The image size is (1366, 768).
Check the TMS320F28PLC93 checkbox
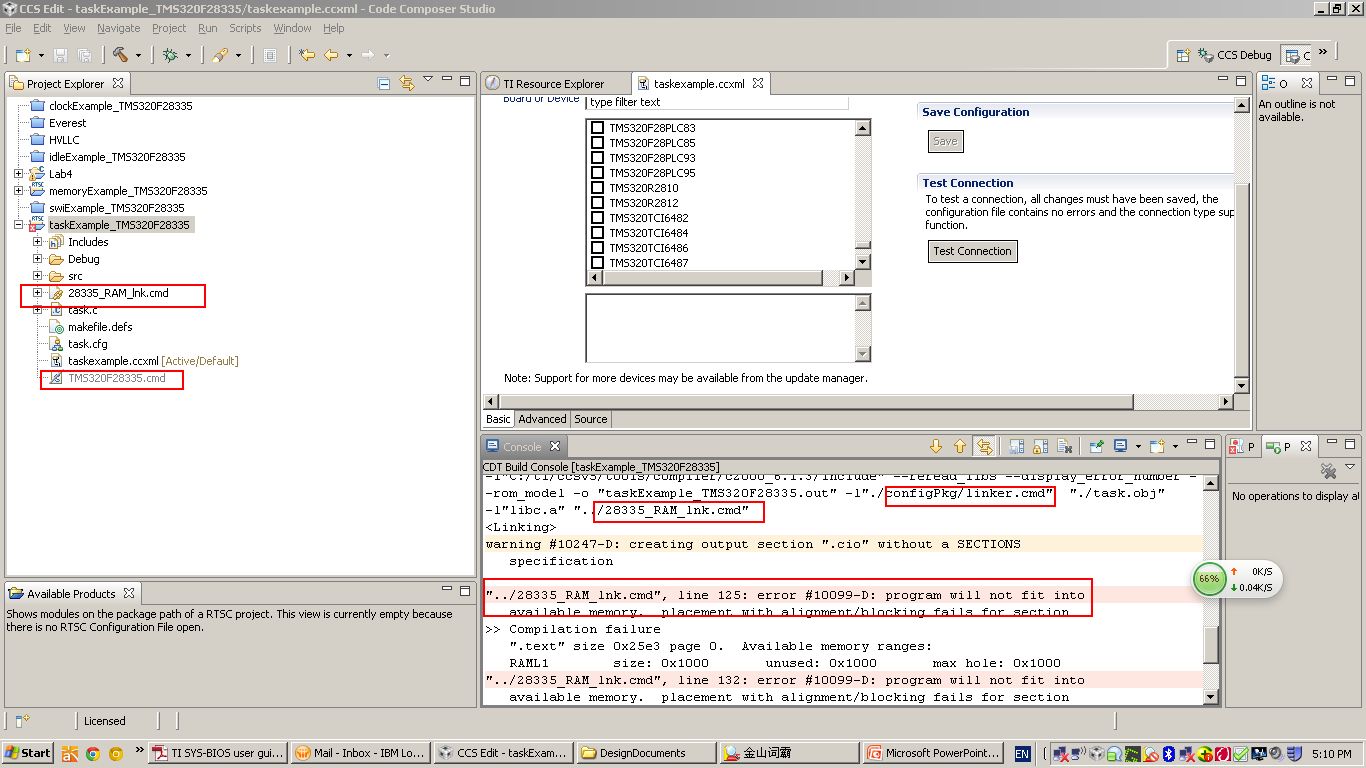coord(597,158)
